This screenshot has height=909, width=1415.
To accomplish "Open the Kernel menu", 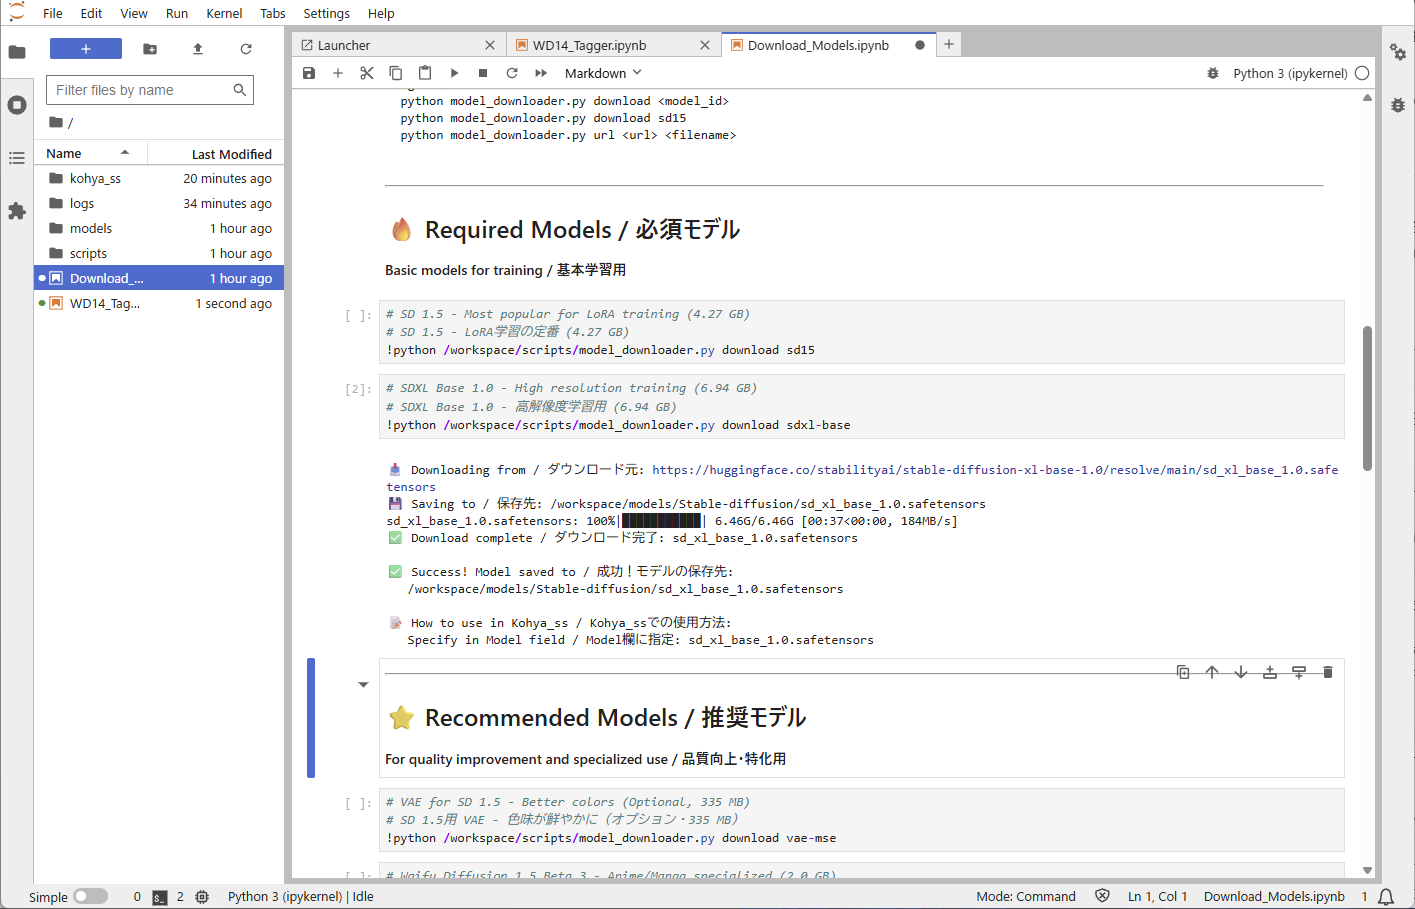I will tap(224, 13).
